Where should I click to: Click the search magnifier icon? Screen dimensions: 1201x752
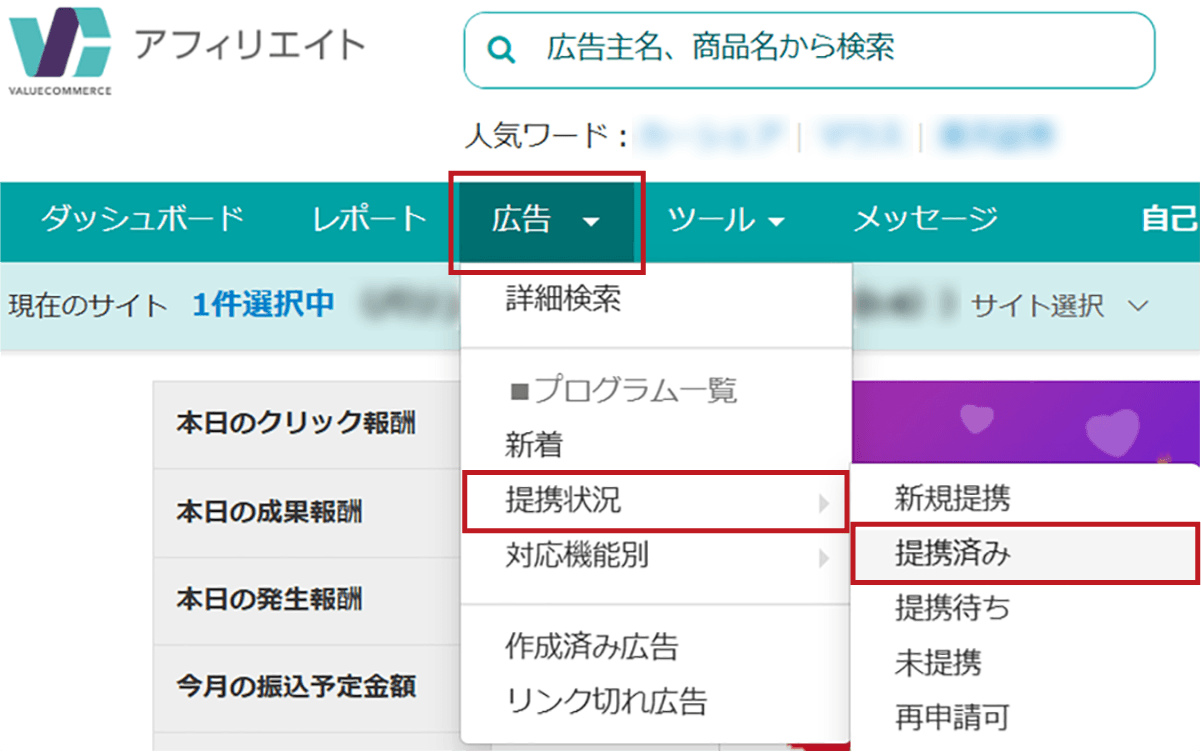(502, 48)
